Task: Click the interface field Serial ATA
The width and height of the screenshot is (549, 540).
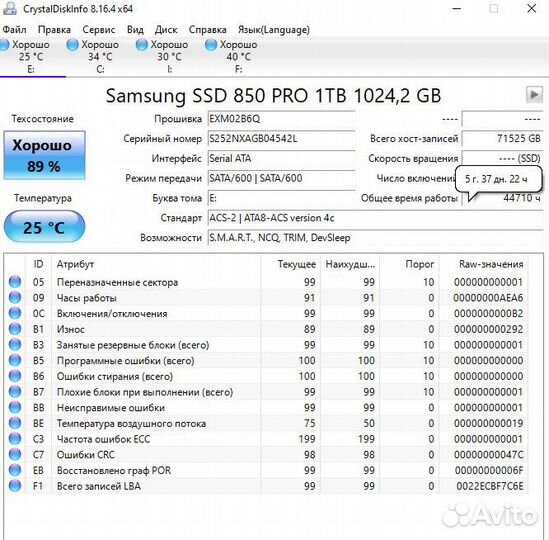Action: click(282, 159)
